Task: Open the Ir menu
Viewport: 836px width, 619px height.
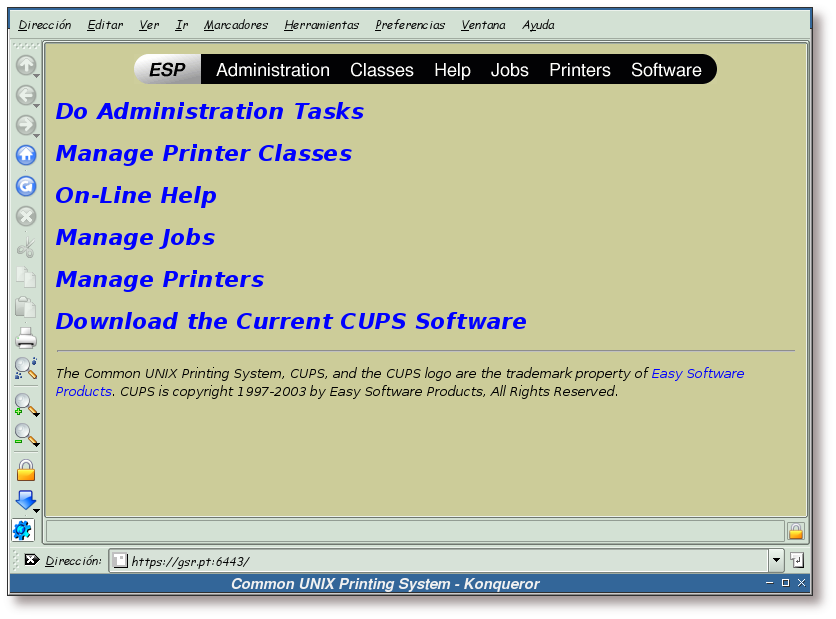Action: (182, 25)
